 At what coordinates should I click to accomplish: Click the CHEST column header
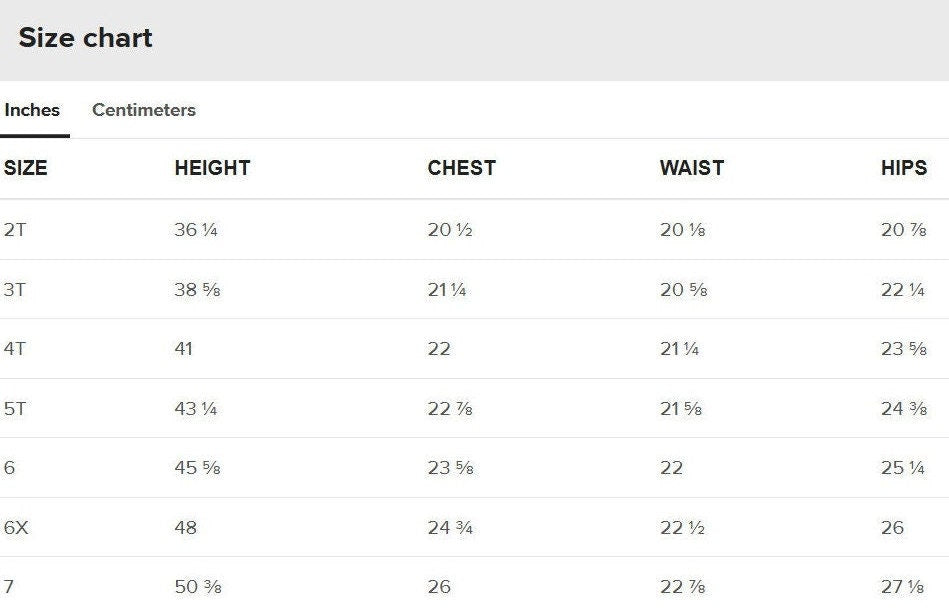(x=461, y=168)
